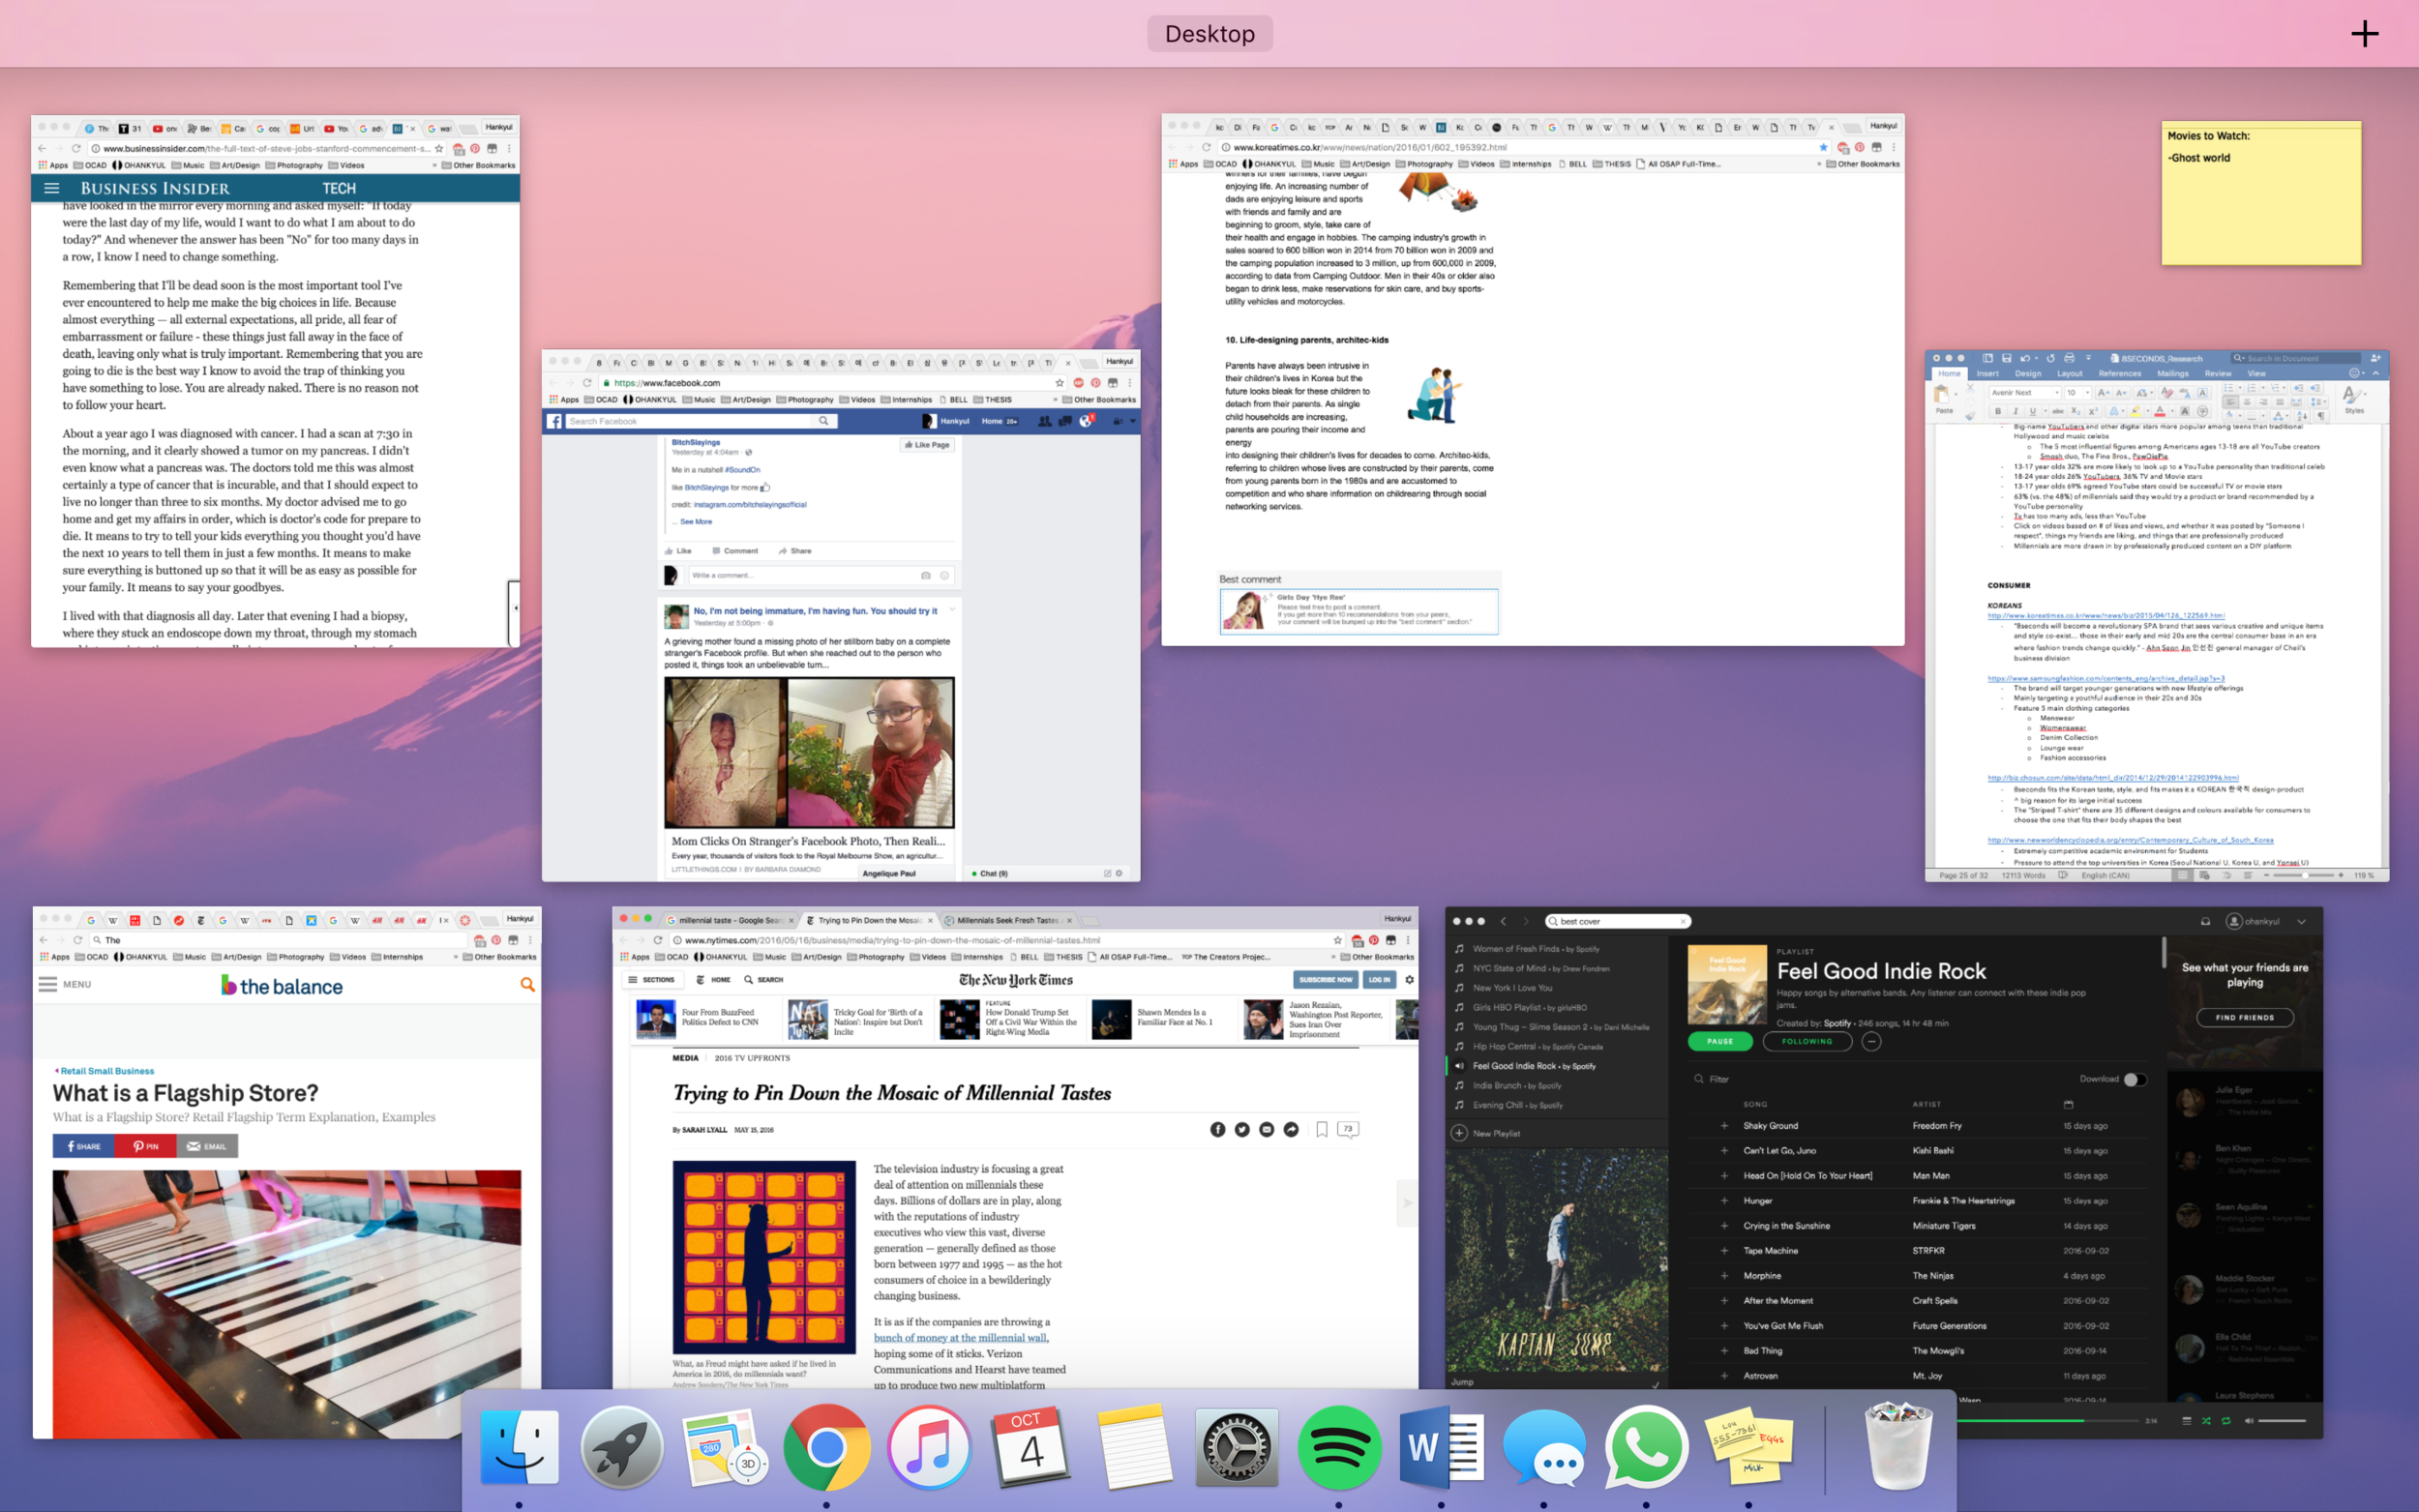Expand options chevron on second Facebook post
The width and height of the screenshot is (2419, 1512).
point(952,609)
